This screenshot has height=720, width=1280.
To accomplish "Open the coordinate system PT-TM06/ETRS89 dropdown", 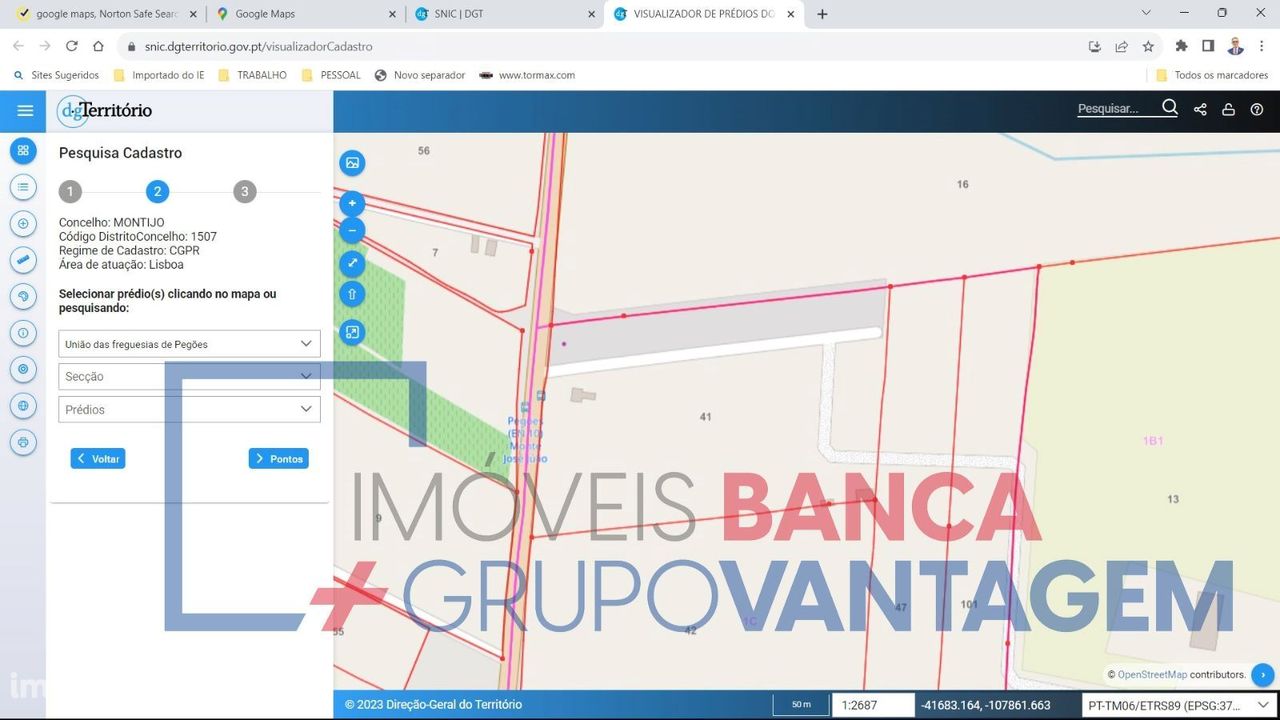I will coord(1180,705).
